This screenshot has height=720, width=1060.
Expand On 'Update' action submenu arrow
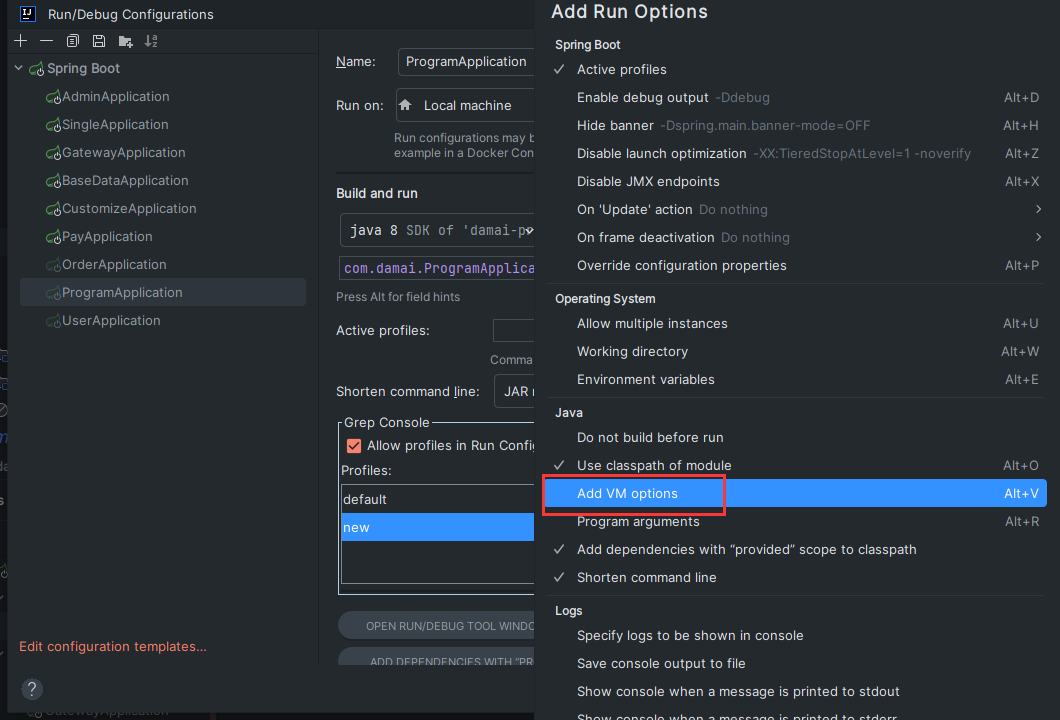pos(1038,210)
